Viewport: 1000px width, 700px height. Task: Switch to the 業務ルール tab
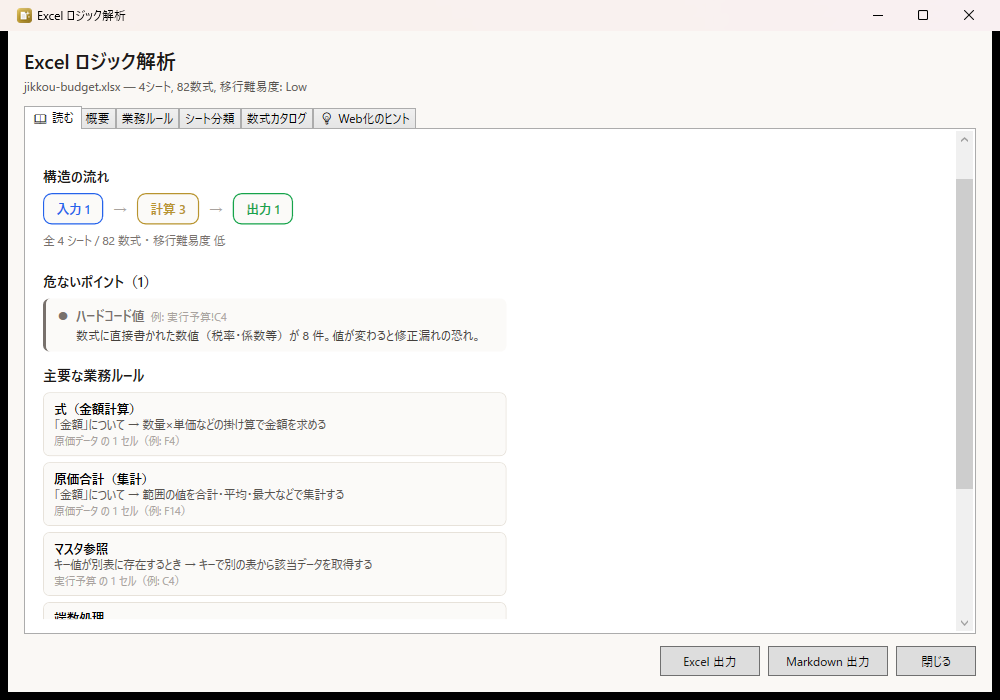147,119
